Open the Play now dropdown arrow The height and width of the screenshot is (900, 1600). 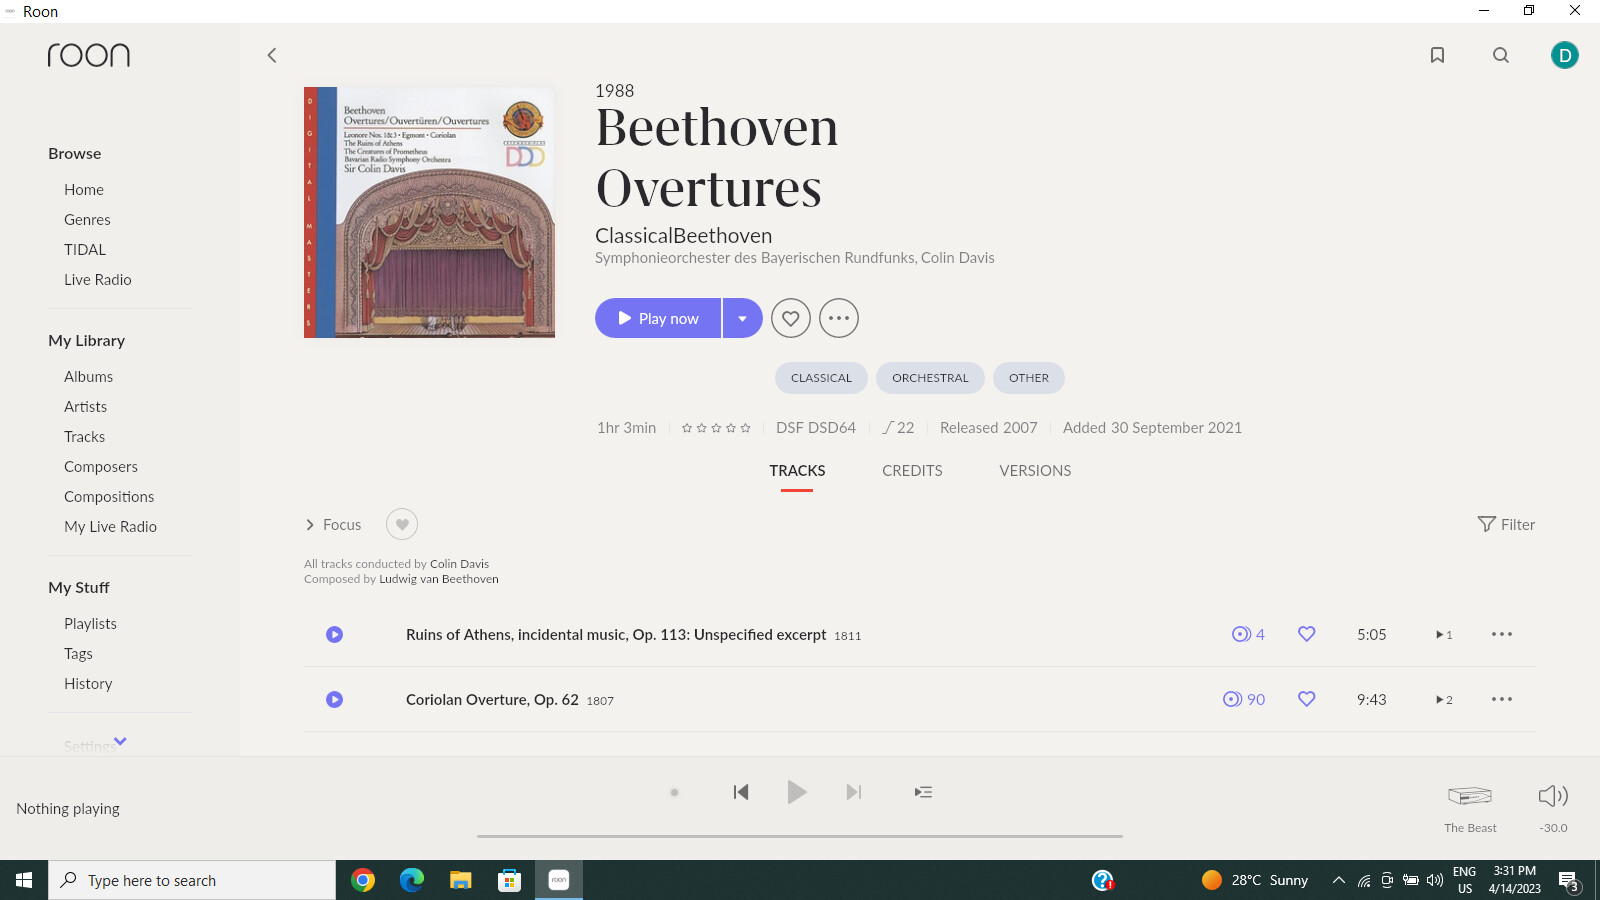point(742,318)
